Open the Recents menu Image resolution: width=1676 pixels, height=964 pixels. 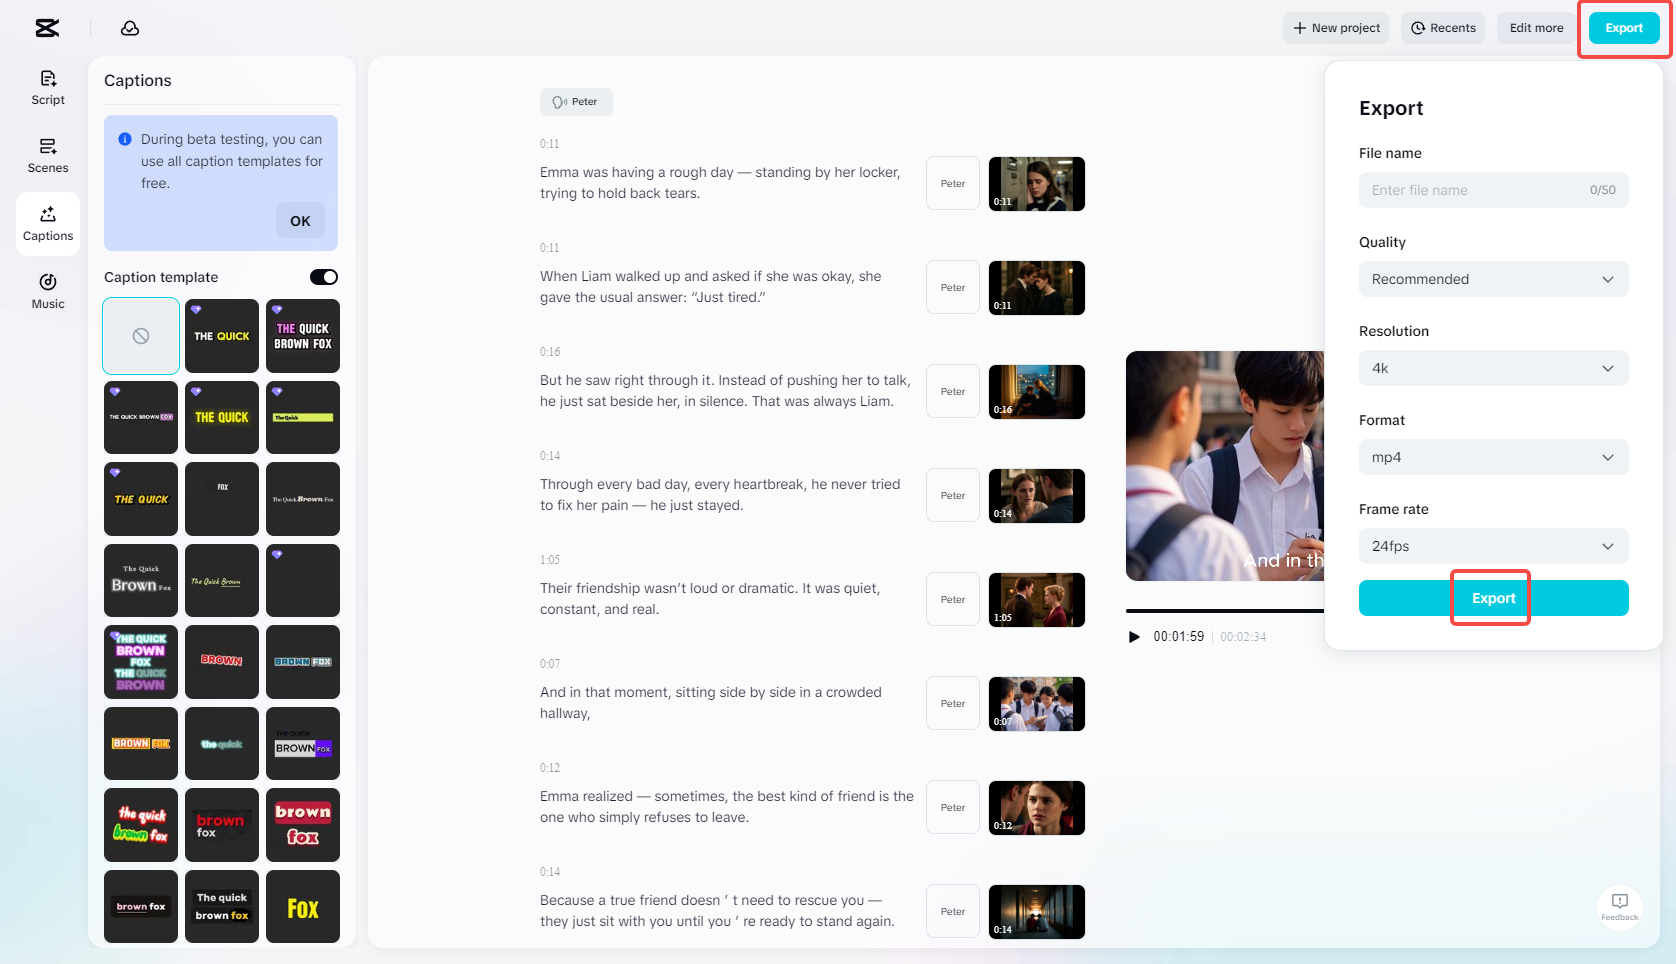pyautogui.click(x=1442, y=27)
